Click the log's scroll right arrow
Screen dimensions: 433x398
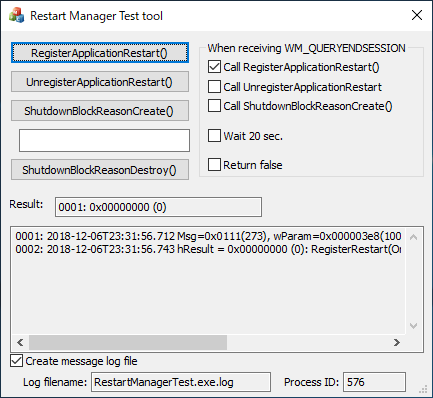pyautogui.click(x=397, y=342)
